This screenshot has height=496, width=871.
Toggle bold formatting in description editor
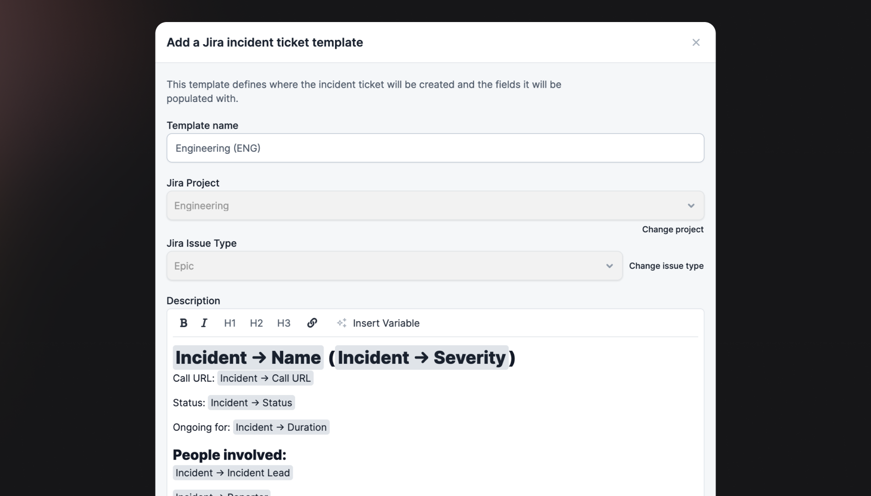pyautogui.click(x=183, y=323)
